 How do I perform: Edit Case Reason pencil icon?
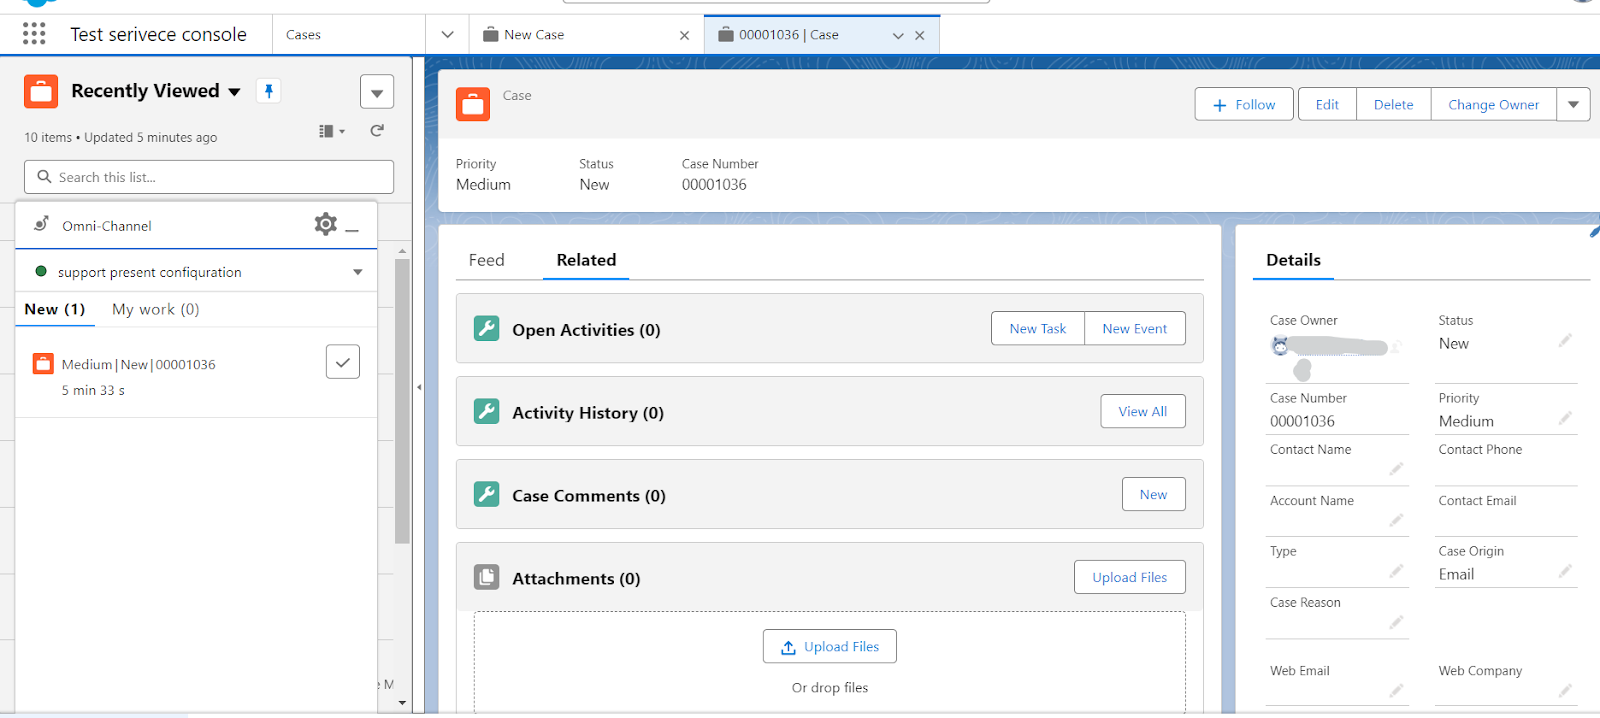[x=1396, y=622]
